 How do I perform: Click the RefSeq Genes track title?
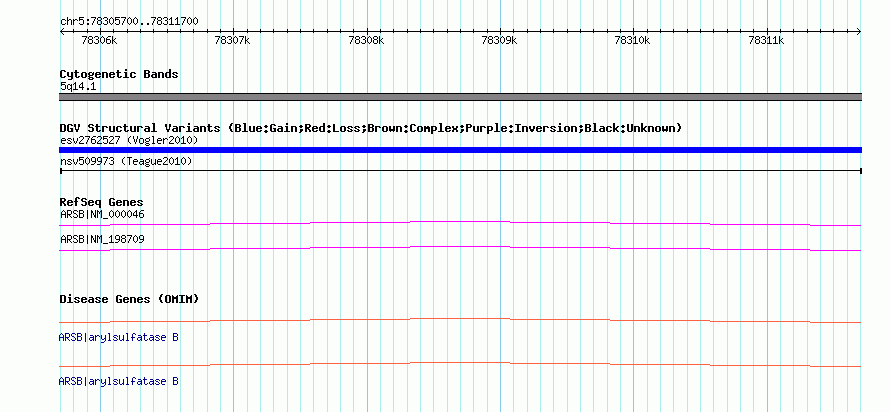coord(102,202)
